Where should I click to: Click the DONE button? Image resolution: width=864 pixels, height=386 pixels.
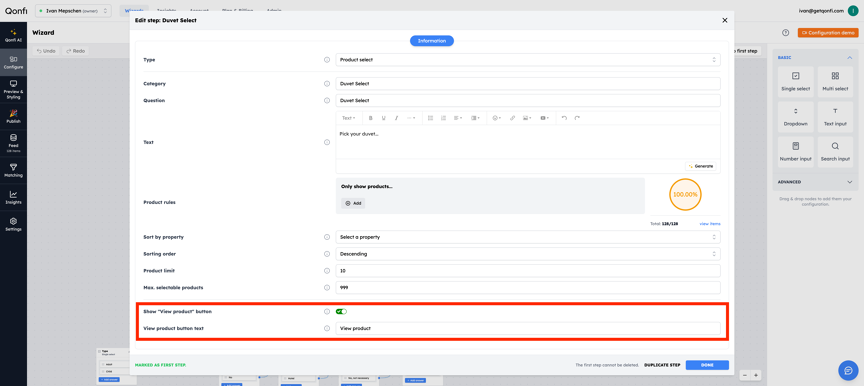[707, 365]
